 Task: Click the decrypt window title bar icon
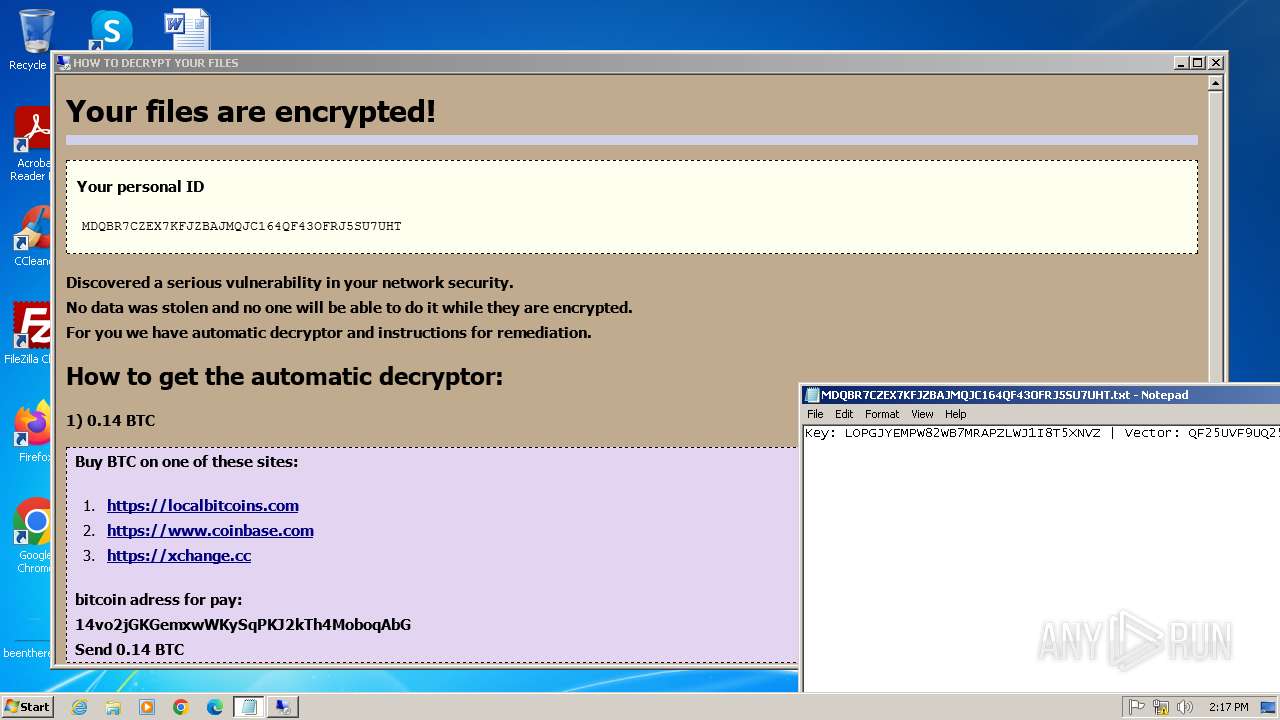coord(63,63)
